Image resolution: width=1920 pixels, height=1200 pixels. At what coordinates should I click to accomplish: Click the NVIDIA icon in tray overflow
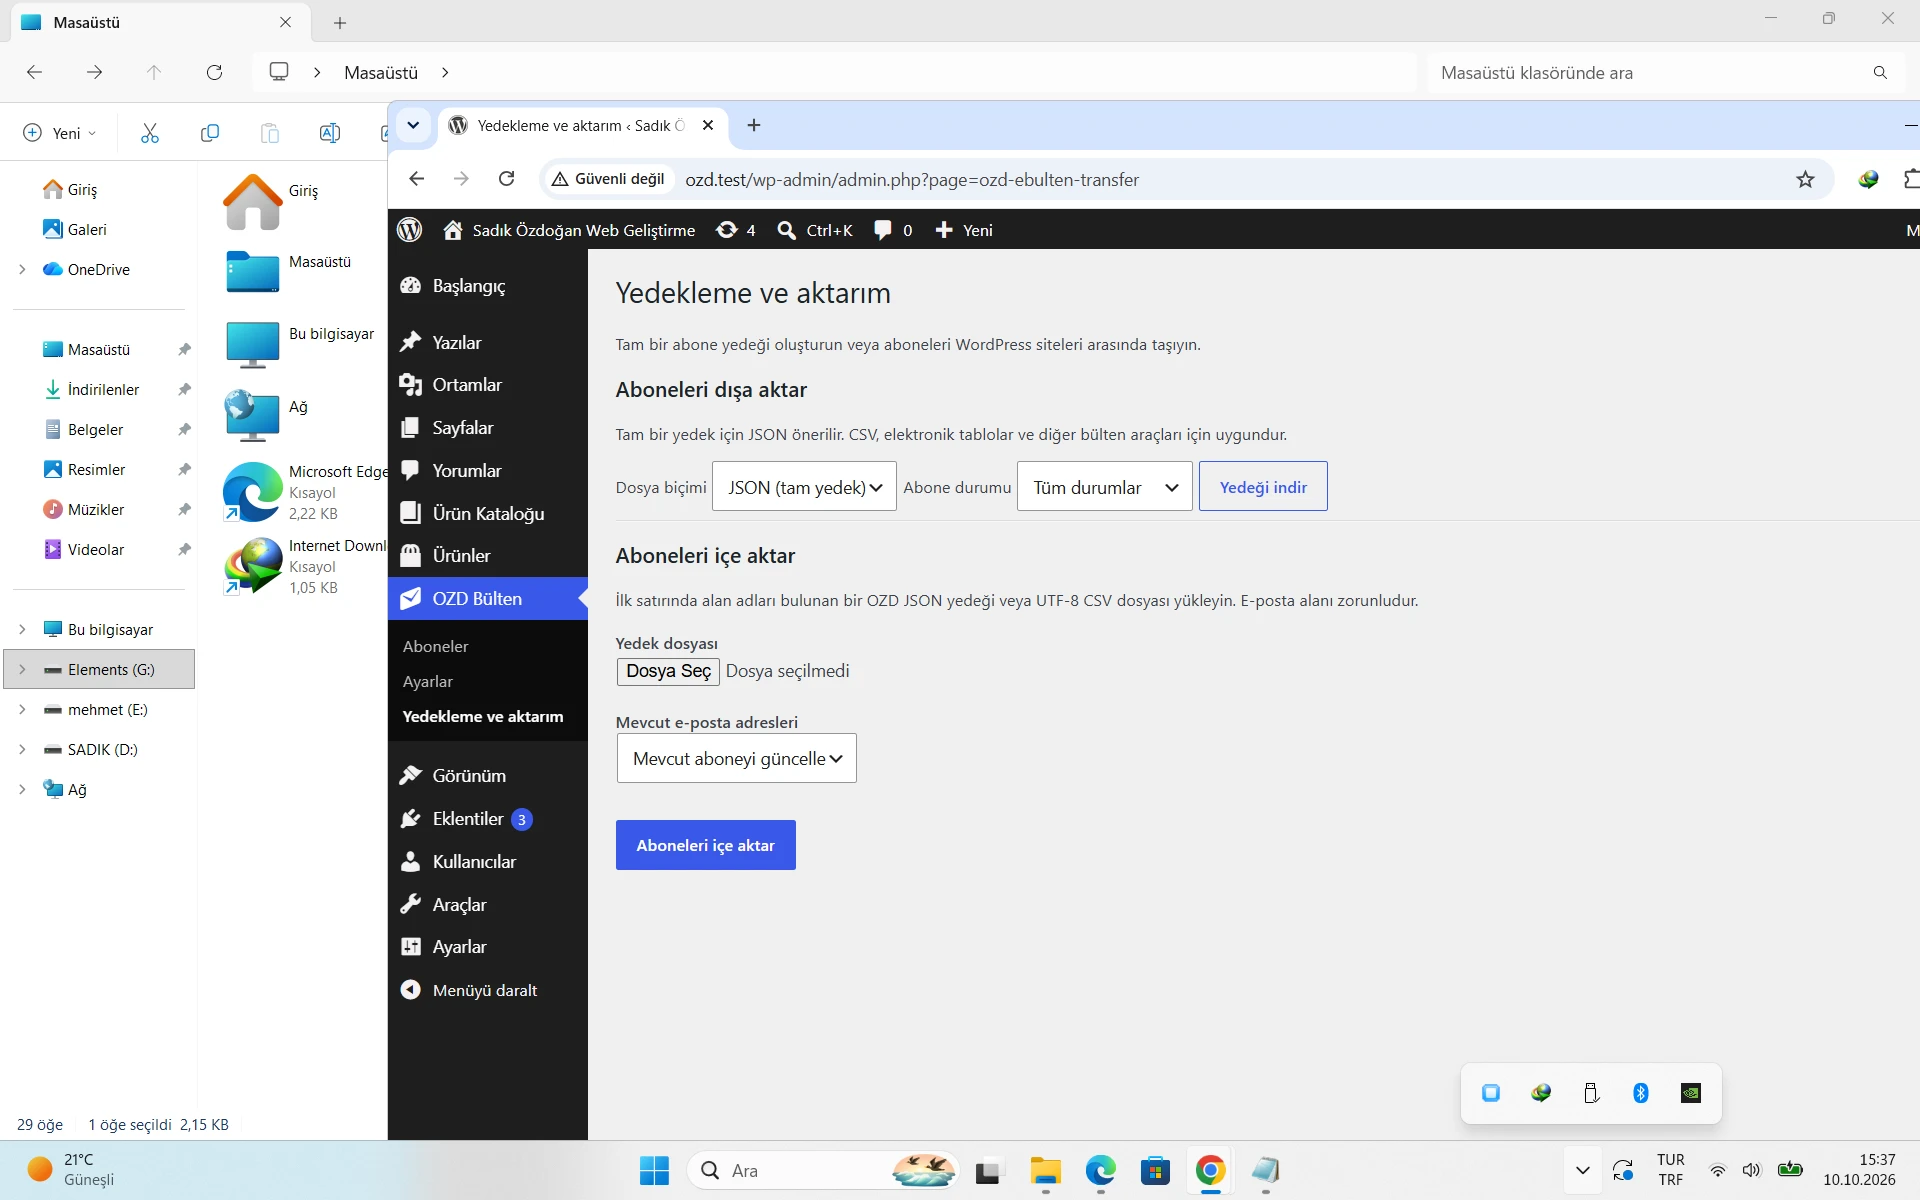click(1691, 1093)
